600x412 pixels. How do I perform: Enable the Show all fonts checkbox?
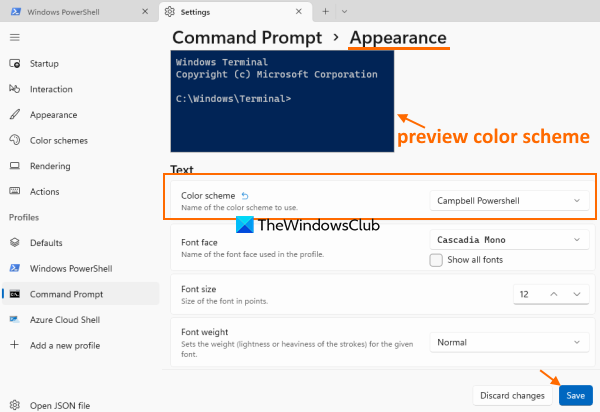click(x=436, y=260)
